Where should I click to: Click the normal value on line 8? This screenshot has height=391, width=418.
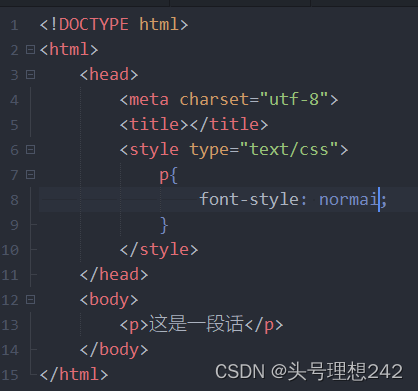click(349, 199)
